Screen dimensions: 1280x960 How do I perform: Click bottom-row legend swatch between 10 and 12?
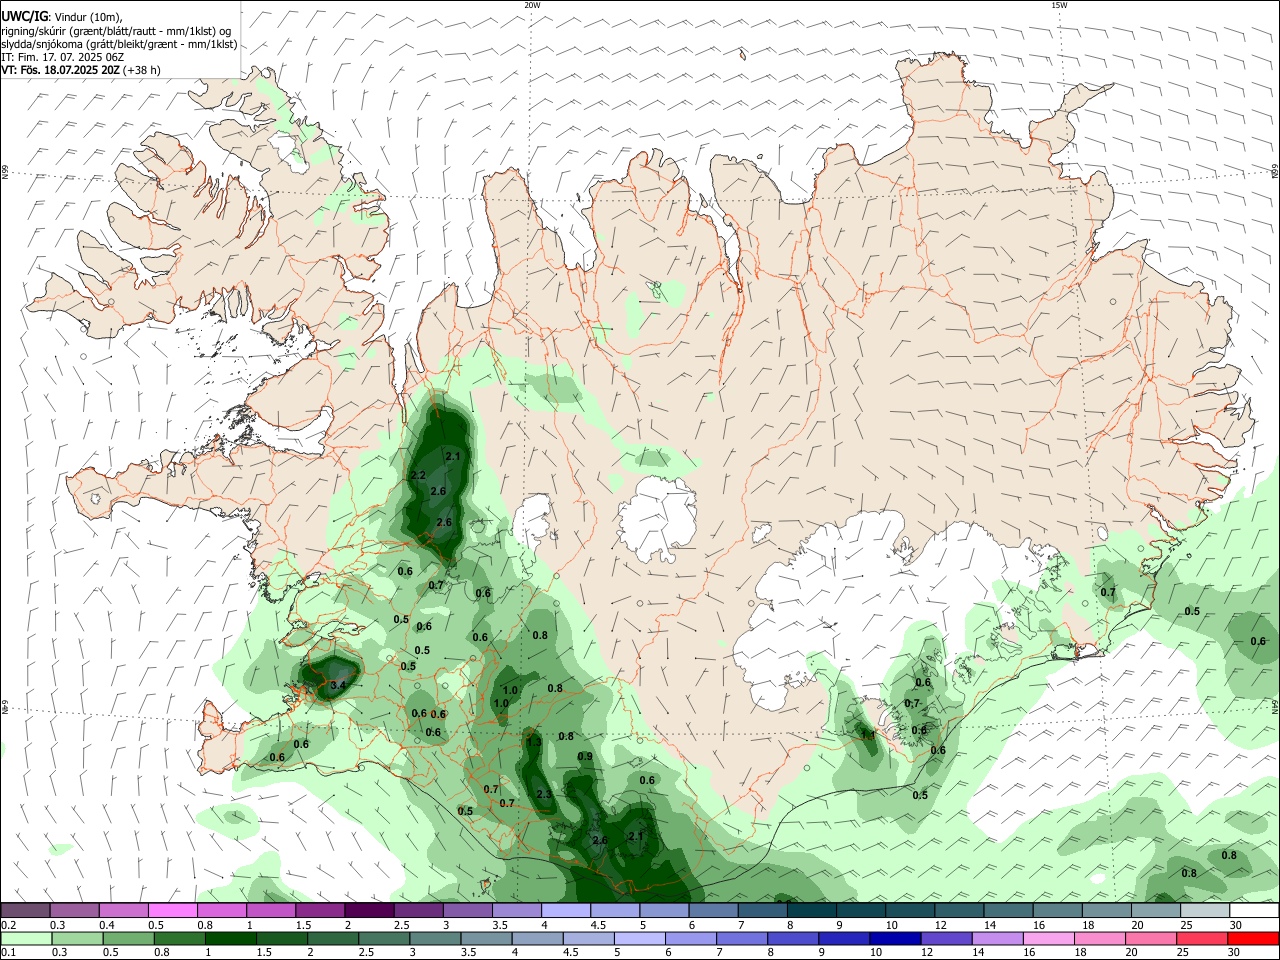pyautogui.click(x=896, y=938)
